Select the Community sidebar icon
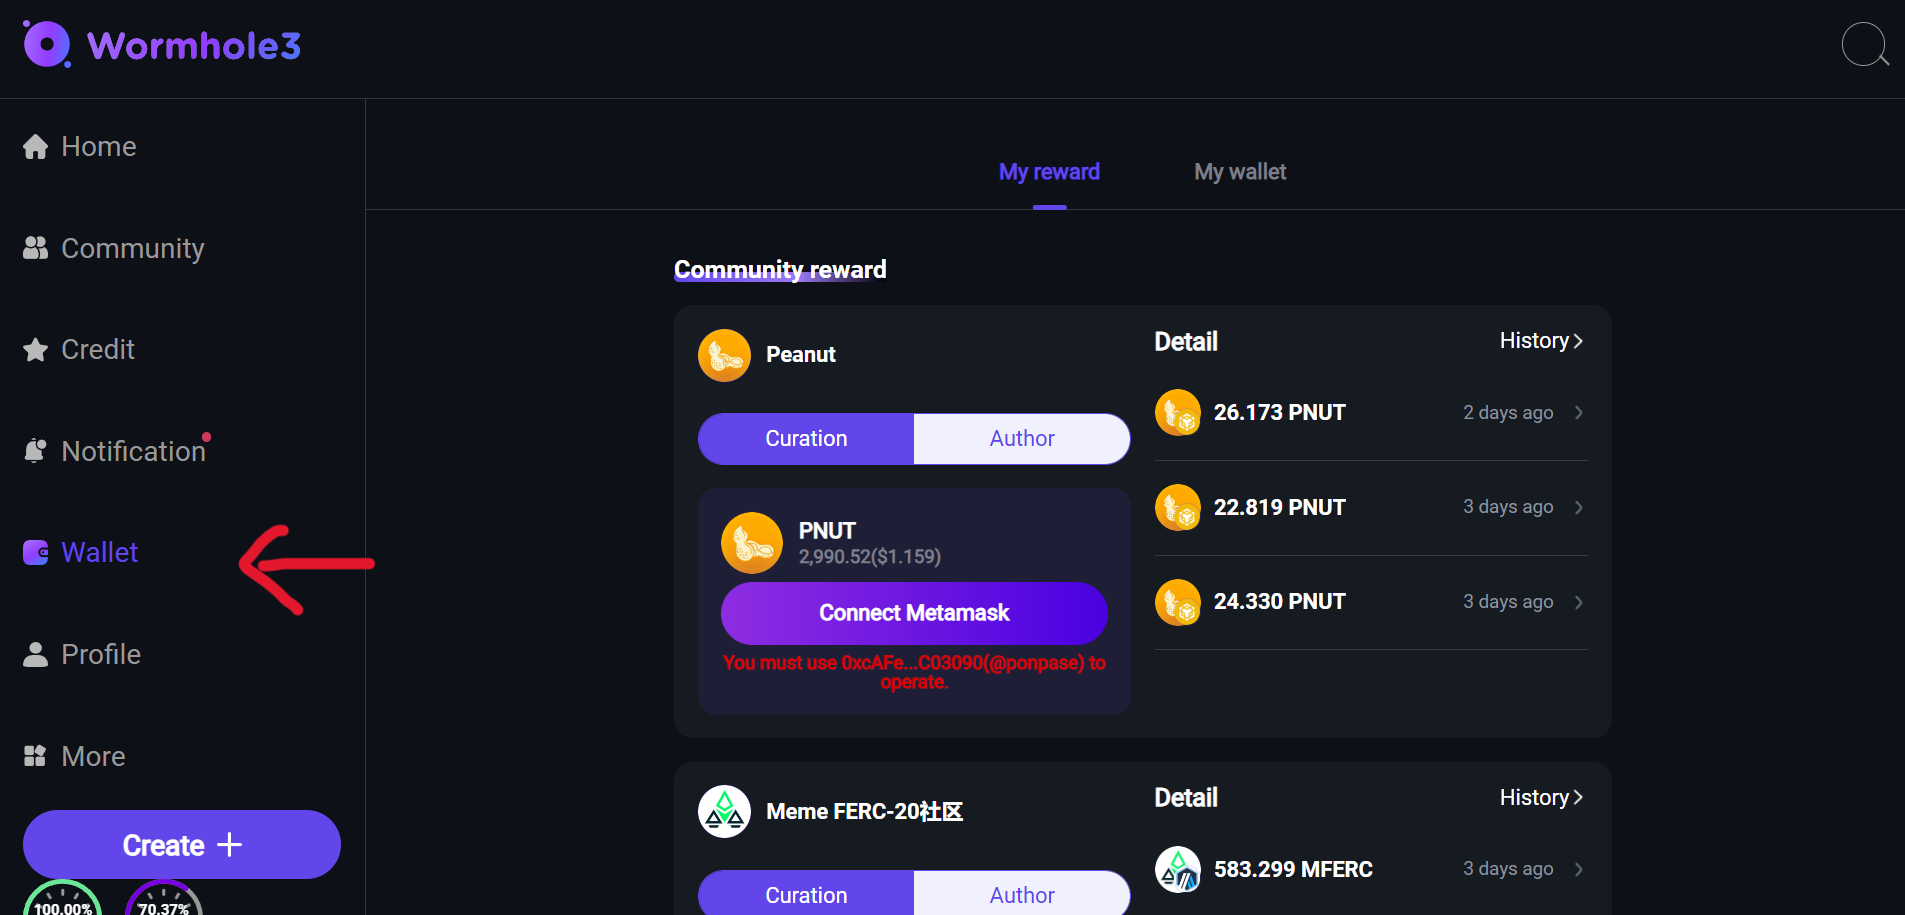 (35, 248)
